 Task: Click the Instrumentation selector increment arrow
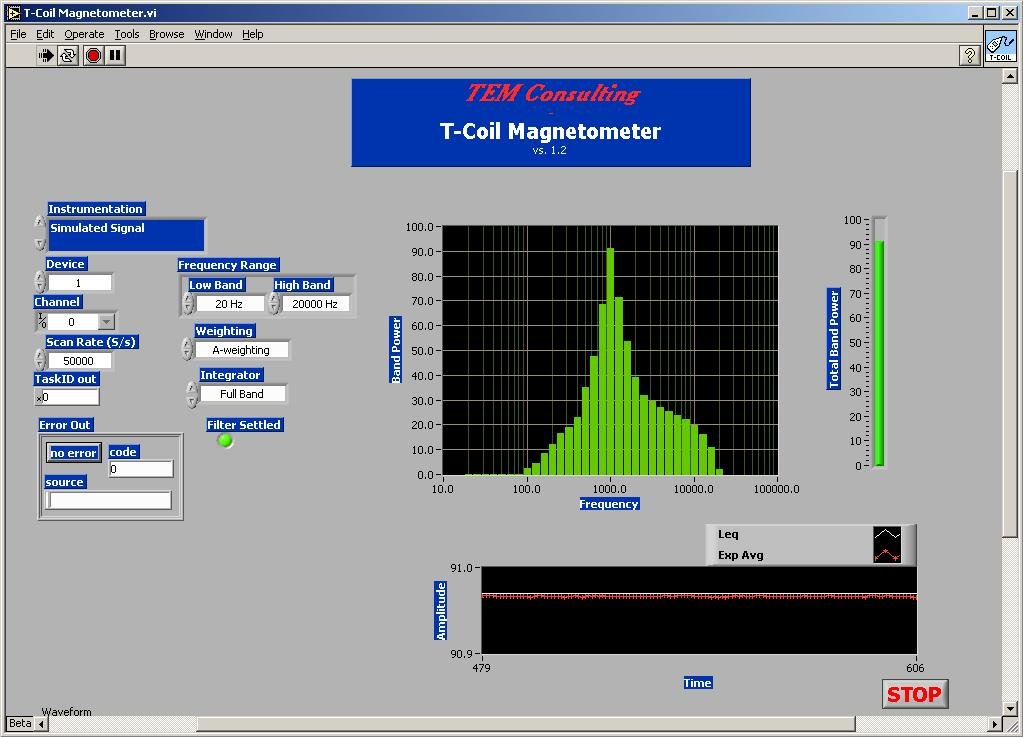click(40, 223)
